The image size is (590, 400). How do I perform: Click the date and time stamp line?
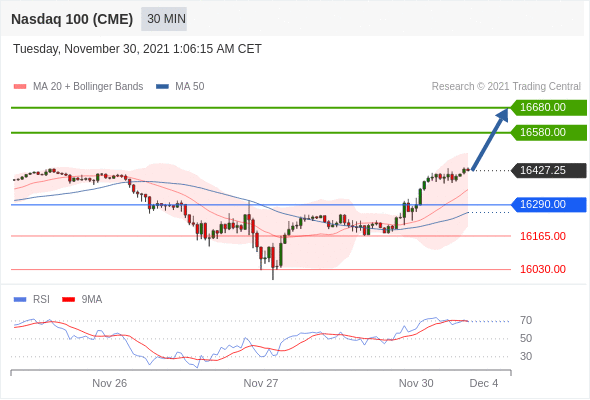pyautogui.click(x=137, y=49)
